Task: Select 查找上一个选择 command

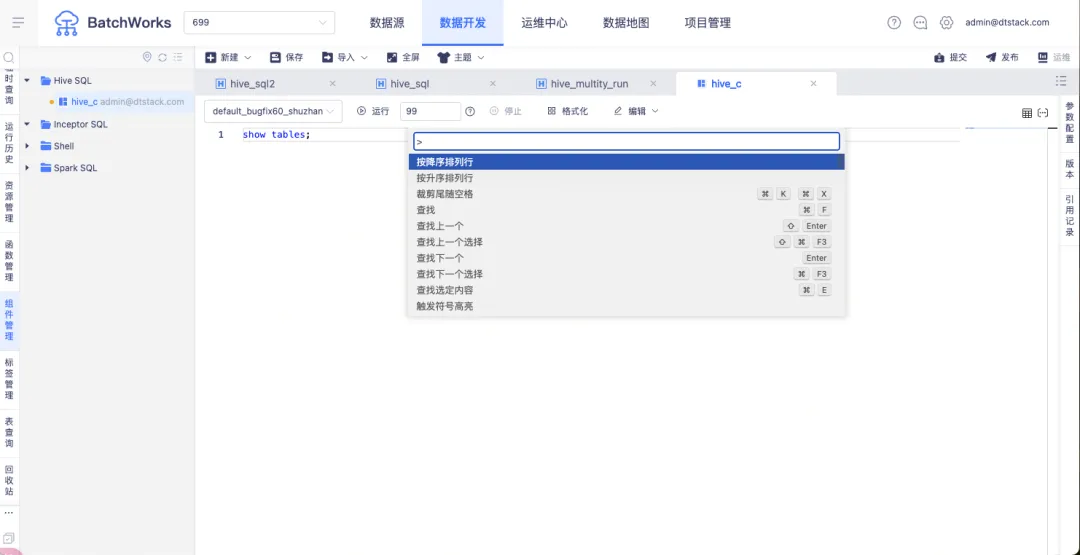Action: pyautogui.click(x=626, y=242)
